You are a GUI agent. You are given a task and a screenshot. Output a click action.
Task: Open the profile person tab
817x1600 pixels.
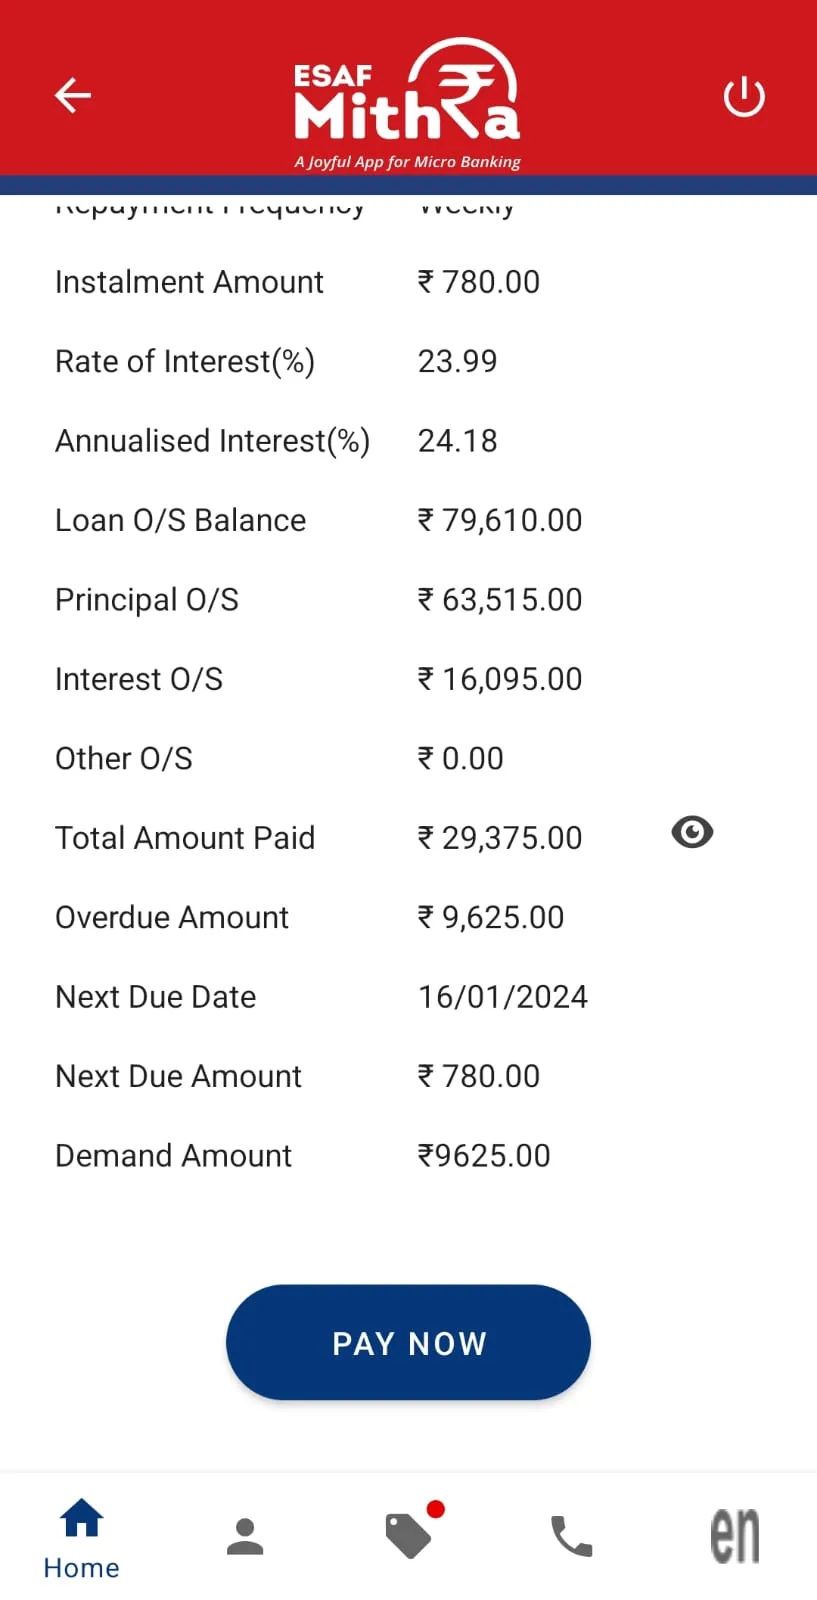click(245, 1536)
